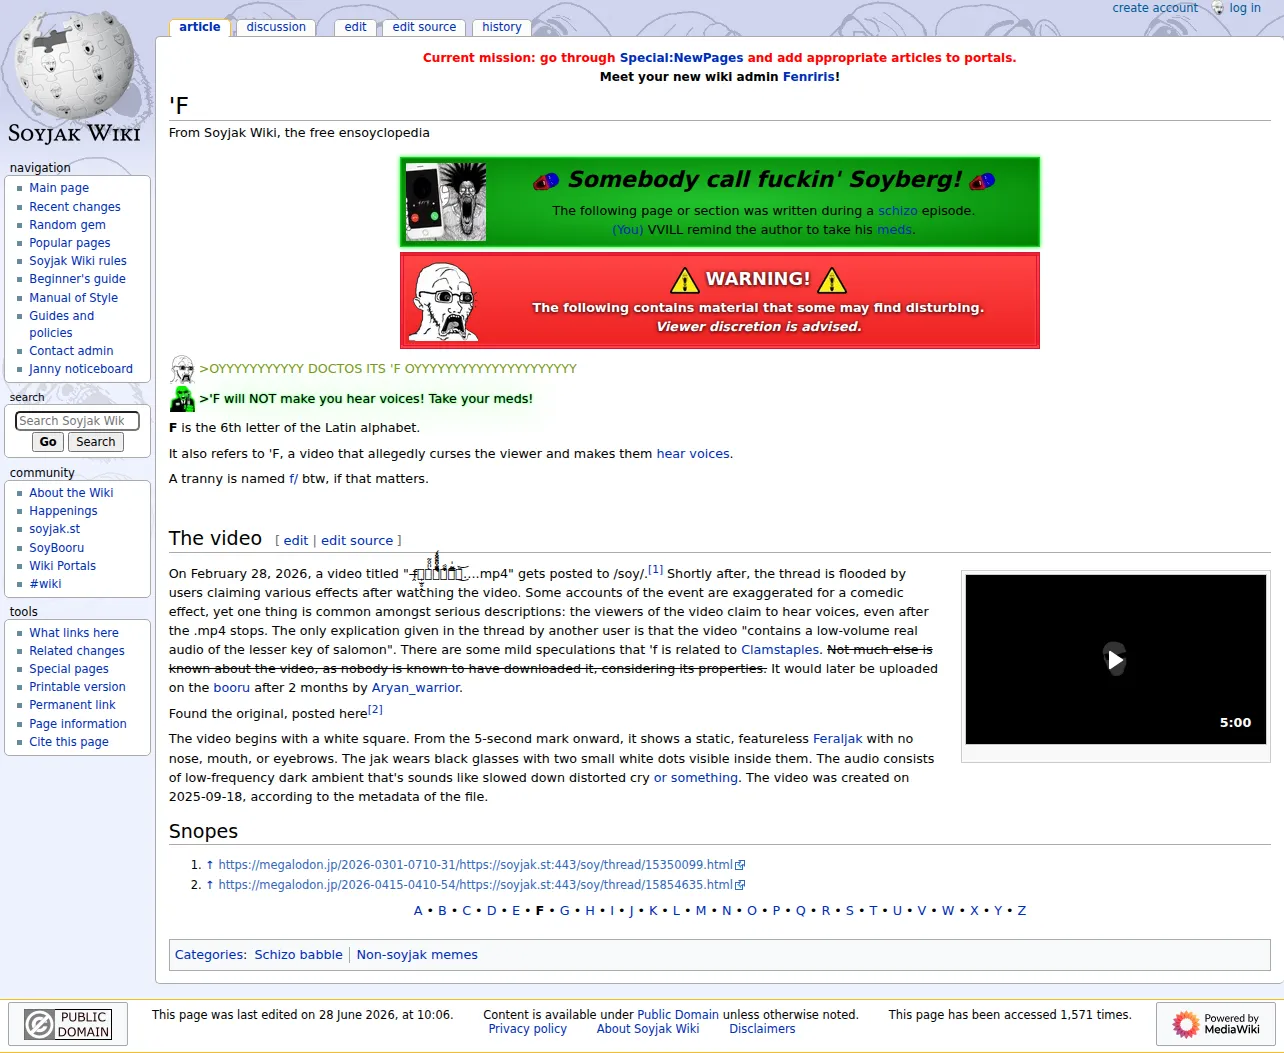Open the edit source tab
The width and height of the screenshot is (1284, 1053).
pyautogui.click(x=424, y=27)
